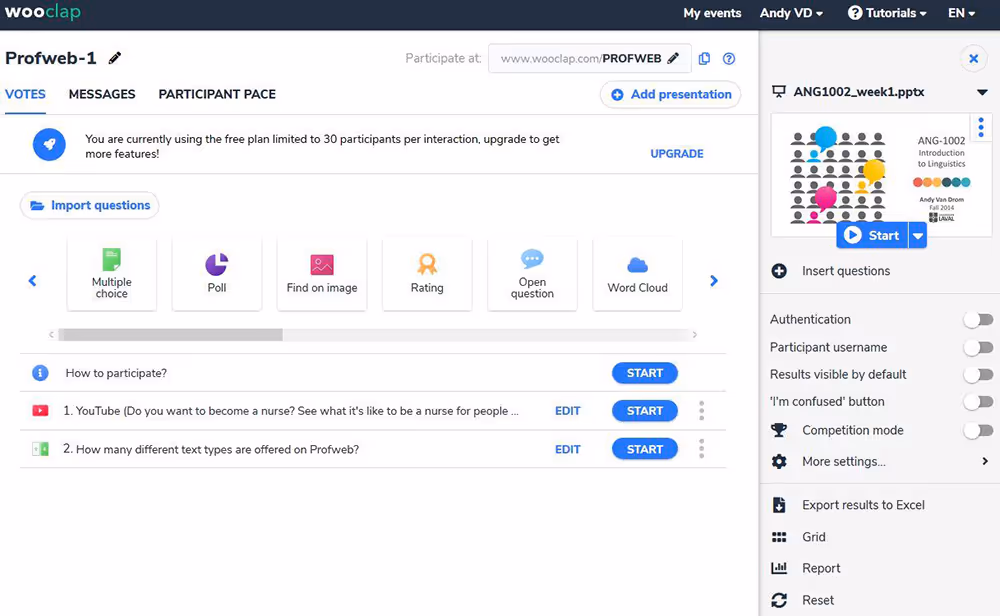Click the rocket upgrade icon
Screen dimensions: 1000x616
(49, 145)
